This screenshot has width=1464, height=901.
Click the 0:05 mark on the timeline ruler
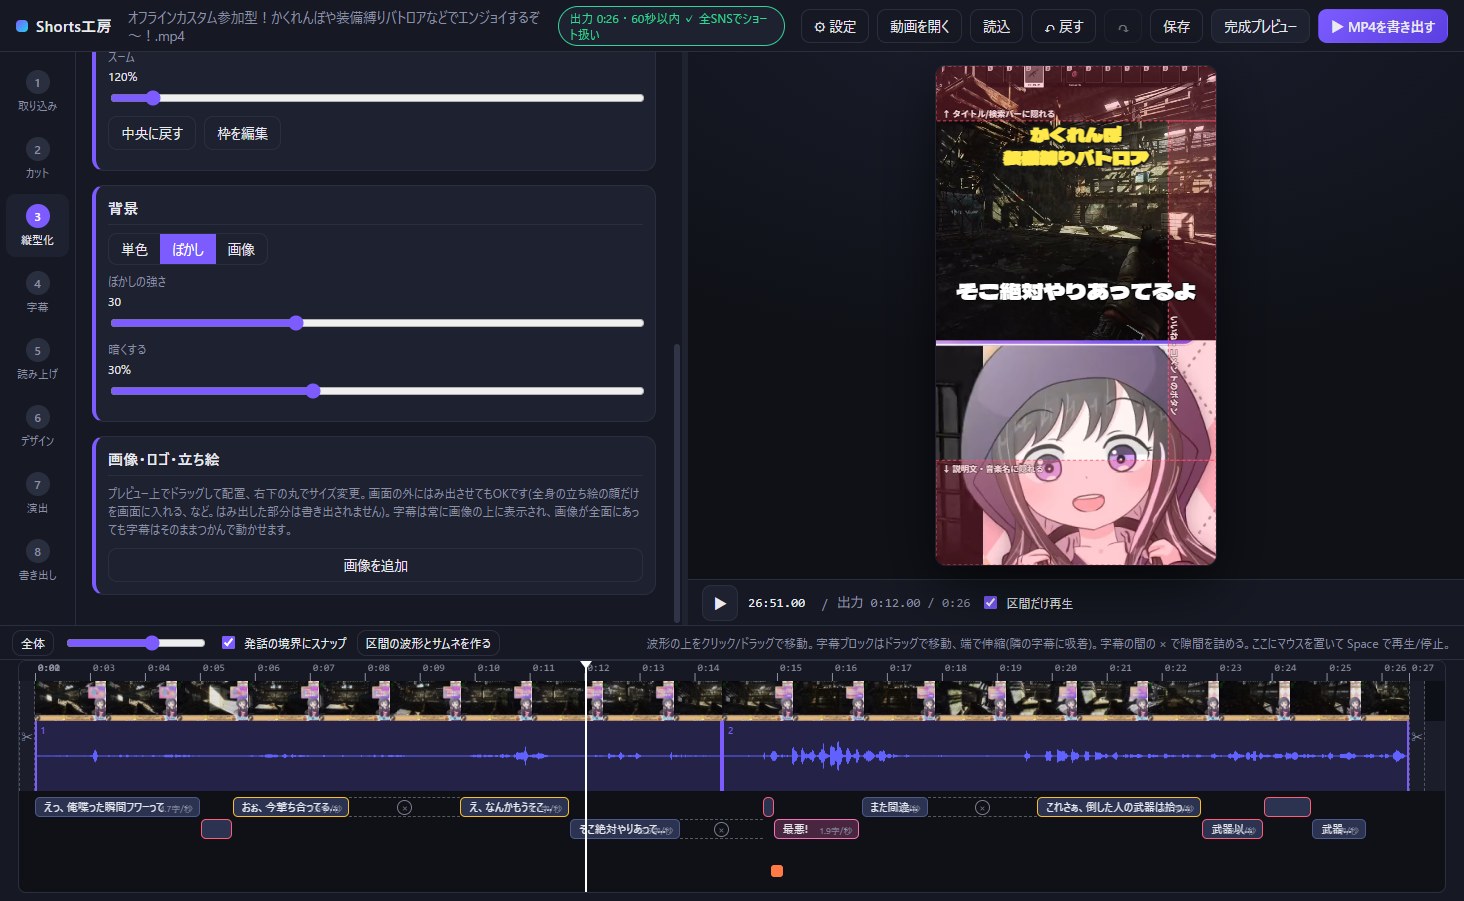(x=213, y=668)
